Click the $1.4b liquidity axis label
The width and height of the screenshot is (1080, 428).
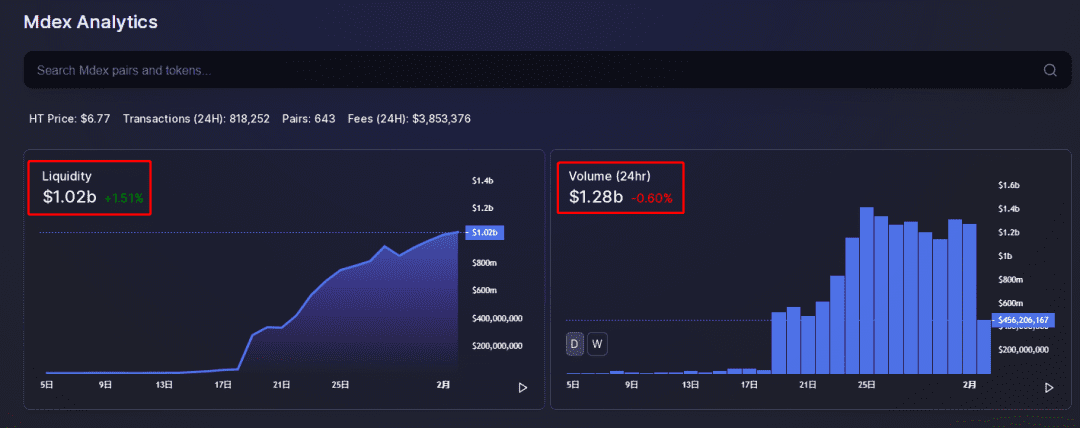tap(482, 181)
